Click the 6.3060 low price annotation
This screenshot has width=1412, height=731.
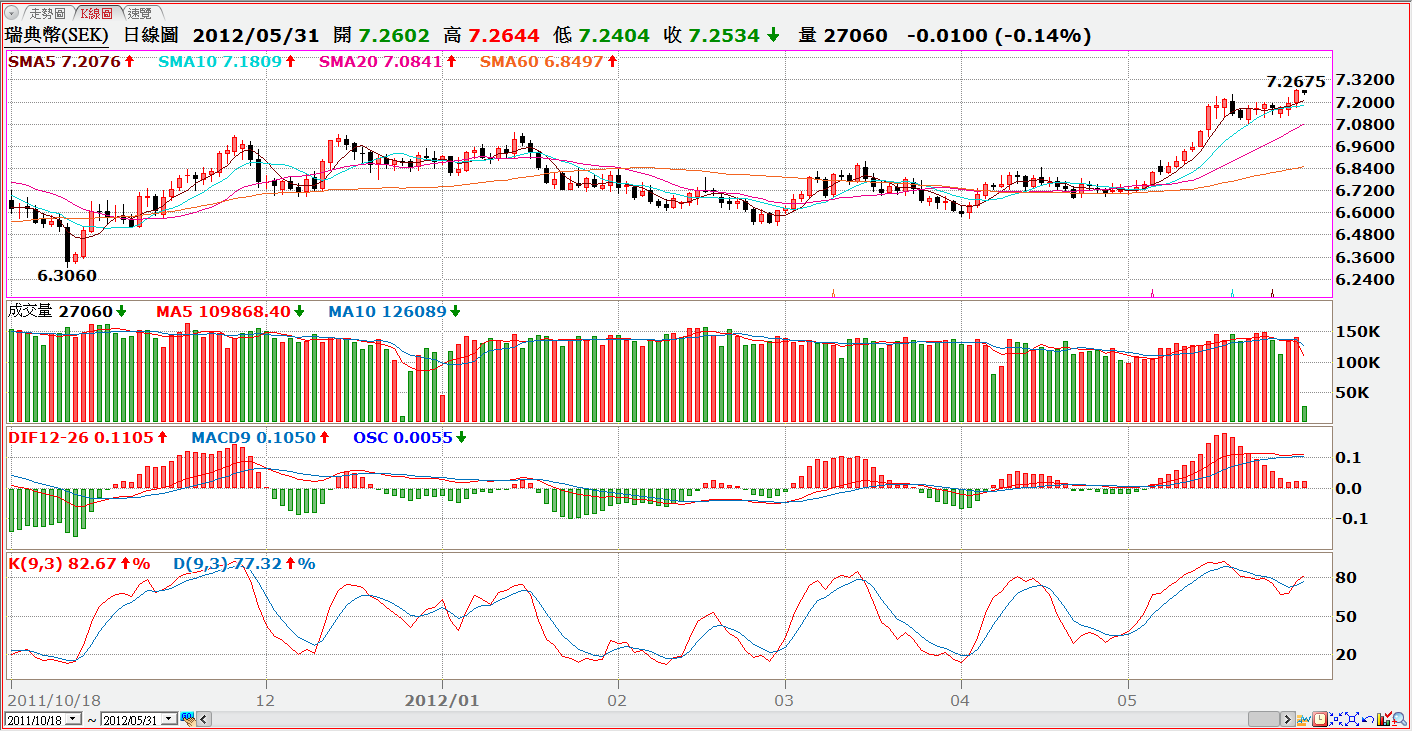click(67, 275)
